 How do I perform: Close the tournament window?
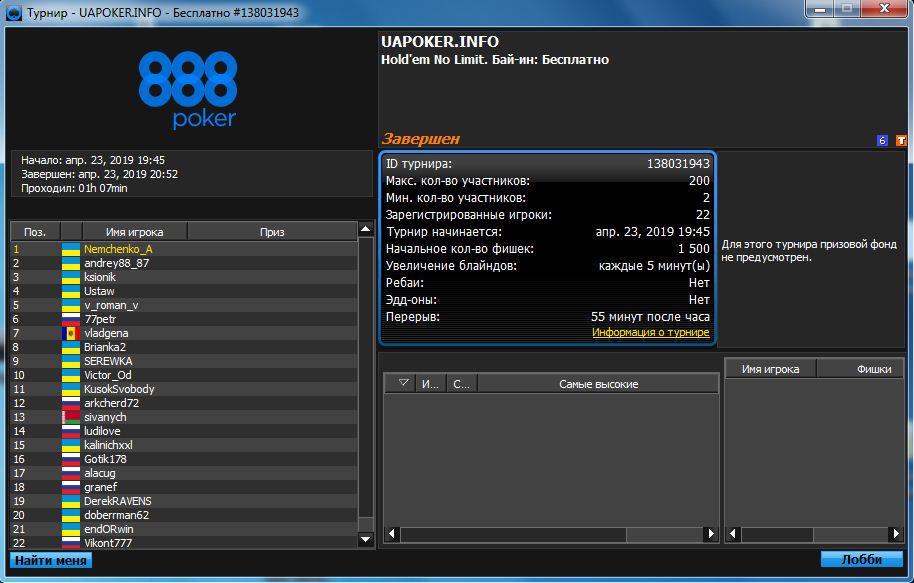[x=884, y=8]
